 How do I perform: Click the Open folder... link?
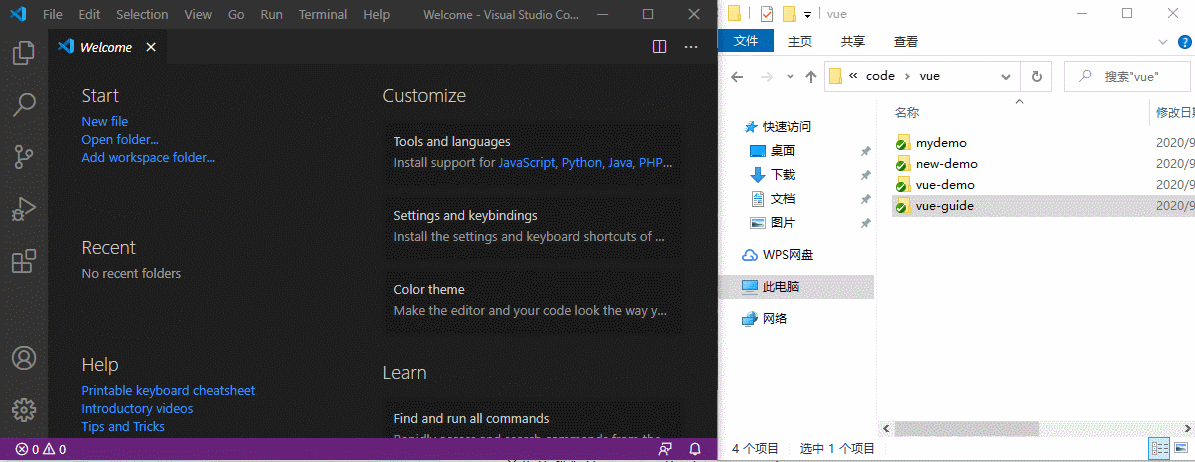point(120,140)
